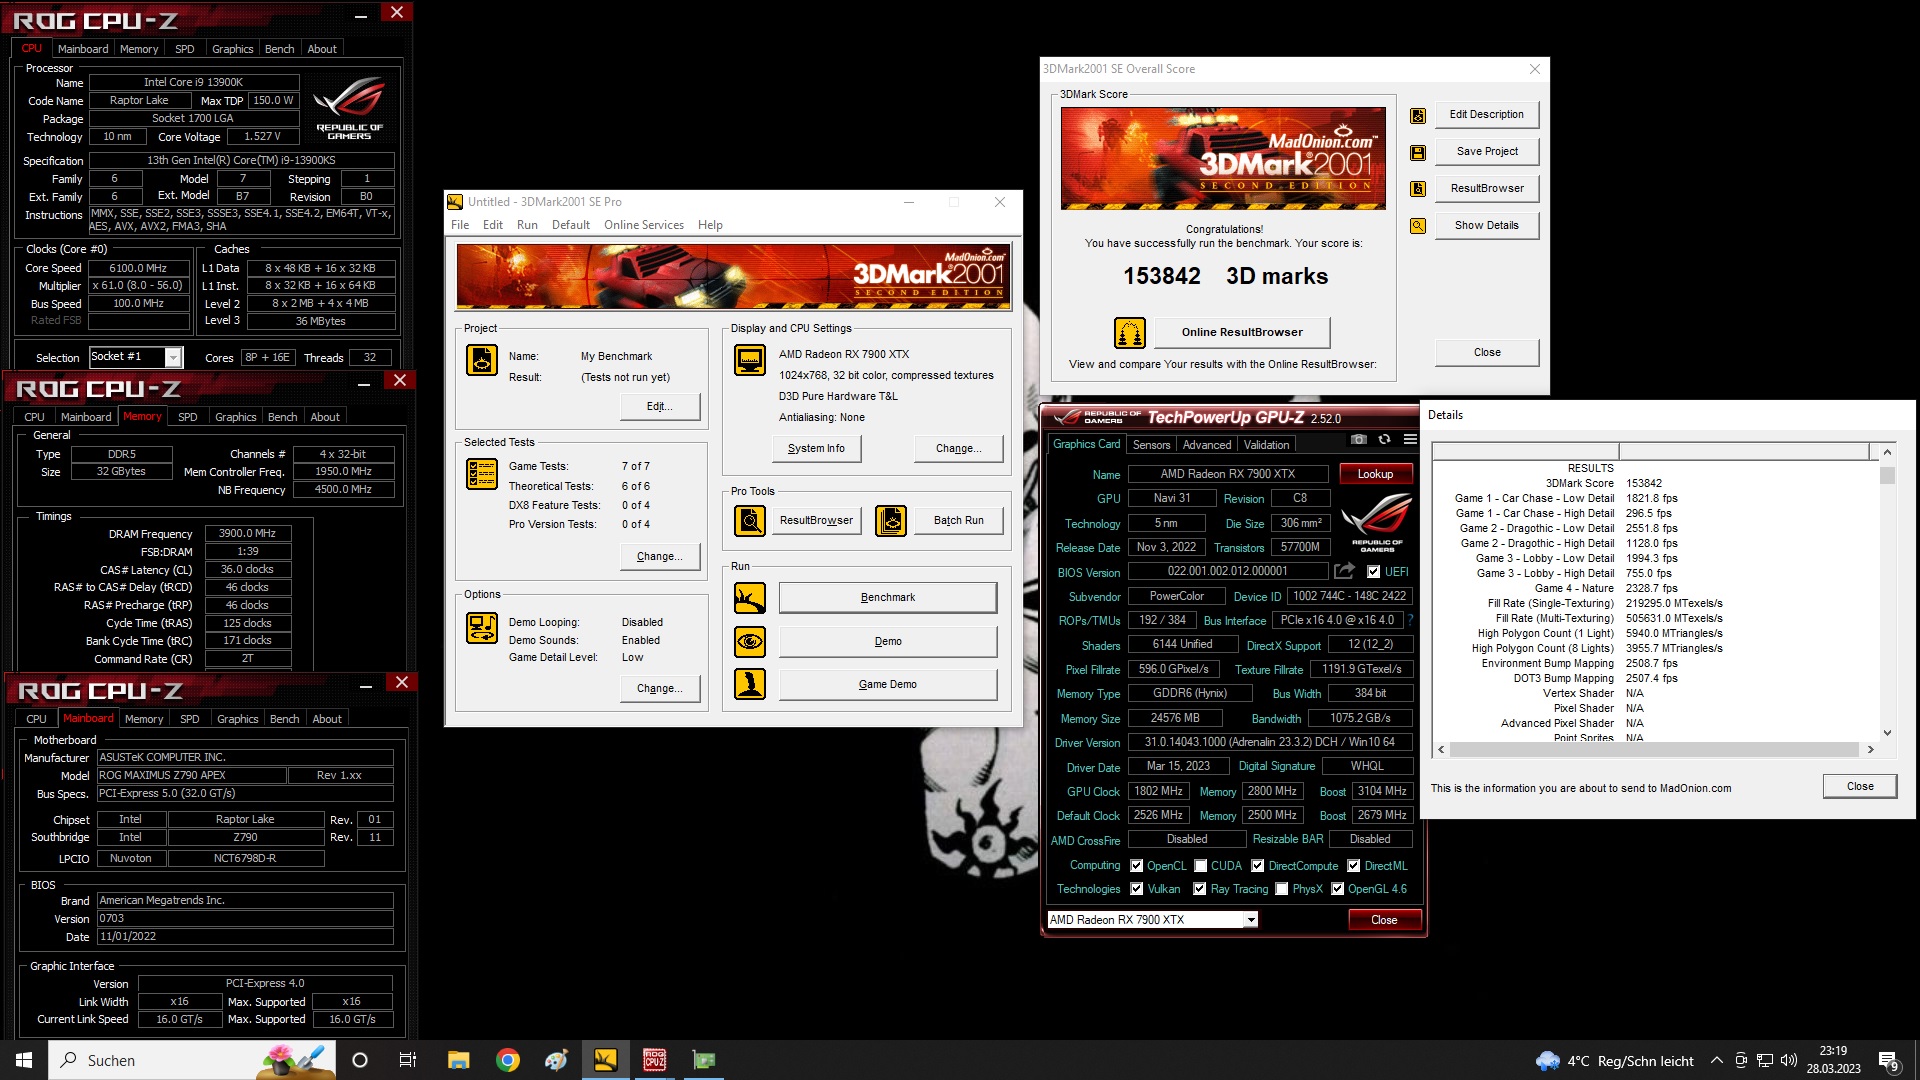
Task: Open the Validation tab in GPU-Z
Action: tap(1266, 445)
